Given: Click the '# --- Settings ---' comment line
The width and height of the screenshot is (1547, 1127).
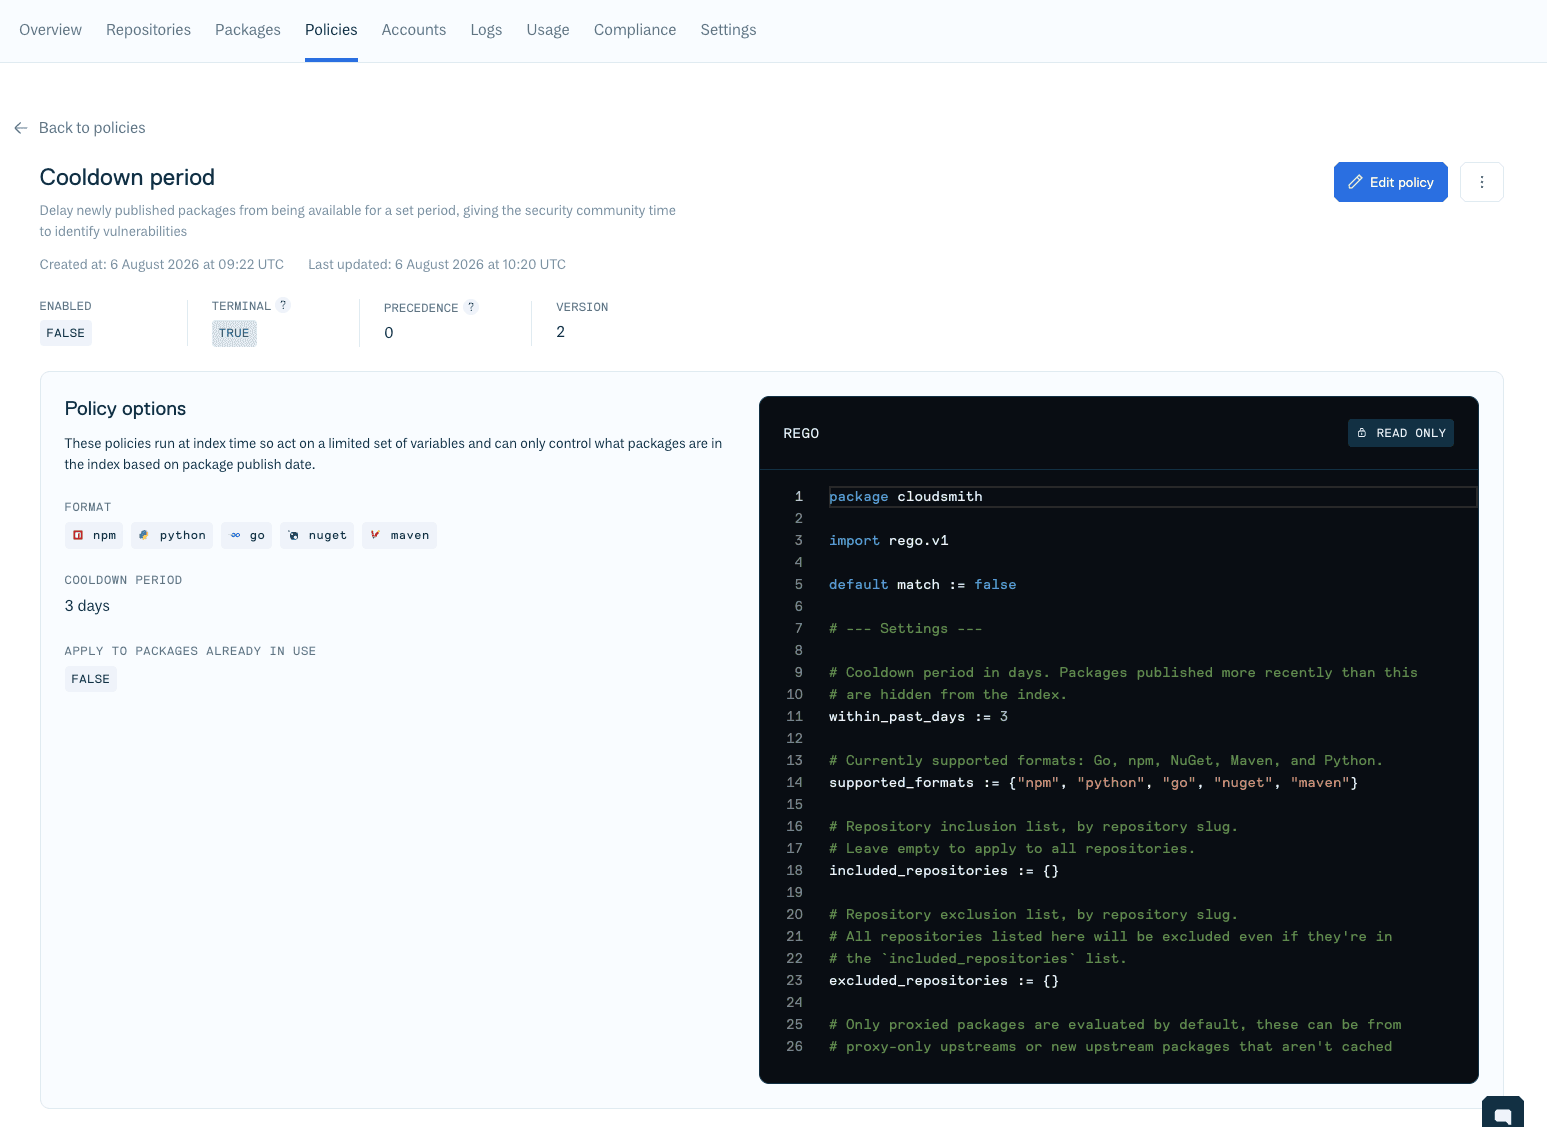Looking at the screenshot, I should tap(906, 629).
